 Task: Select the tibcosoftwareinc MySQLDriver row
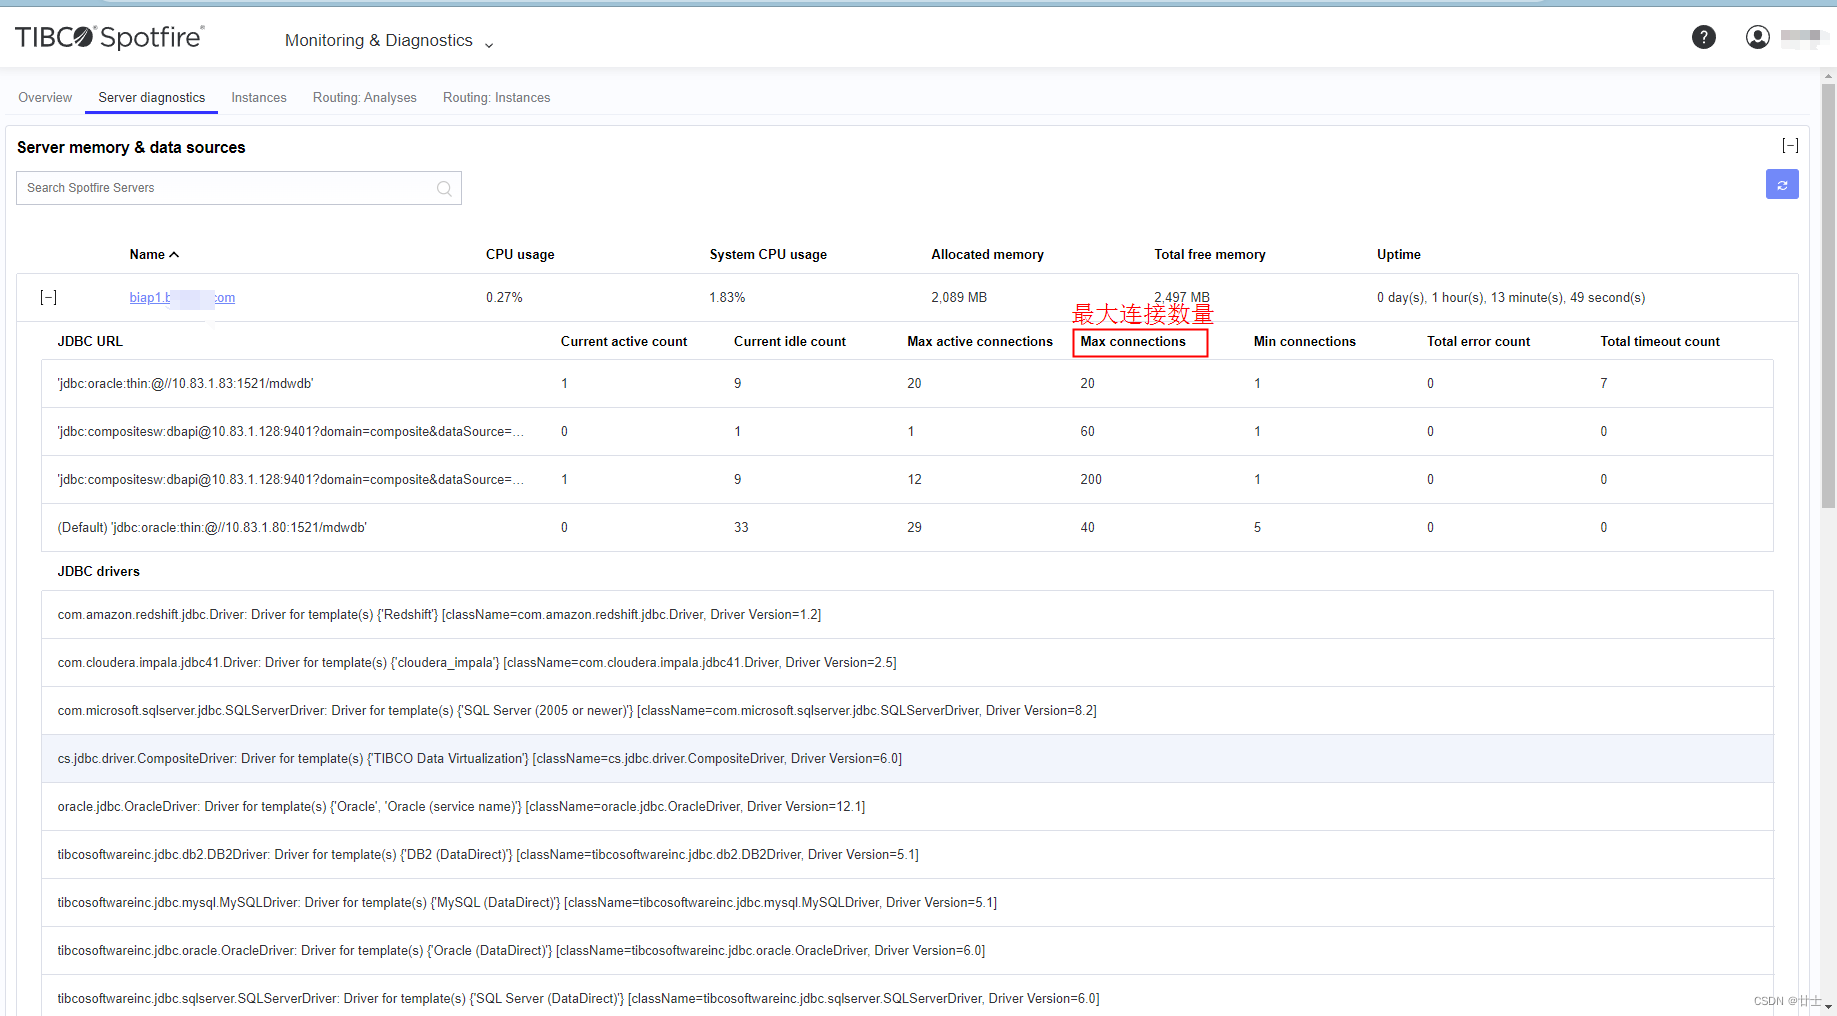(x=907, y=903)
